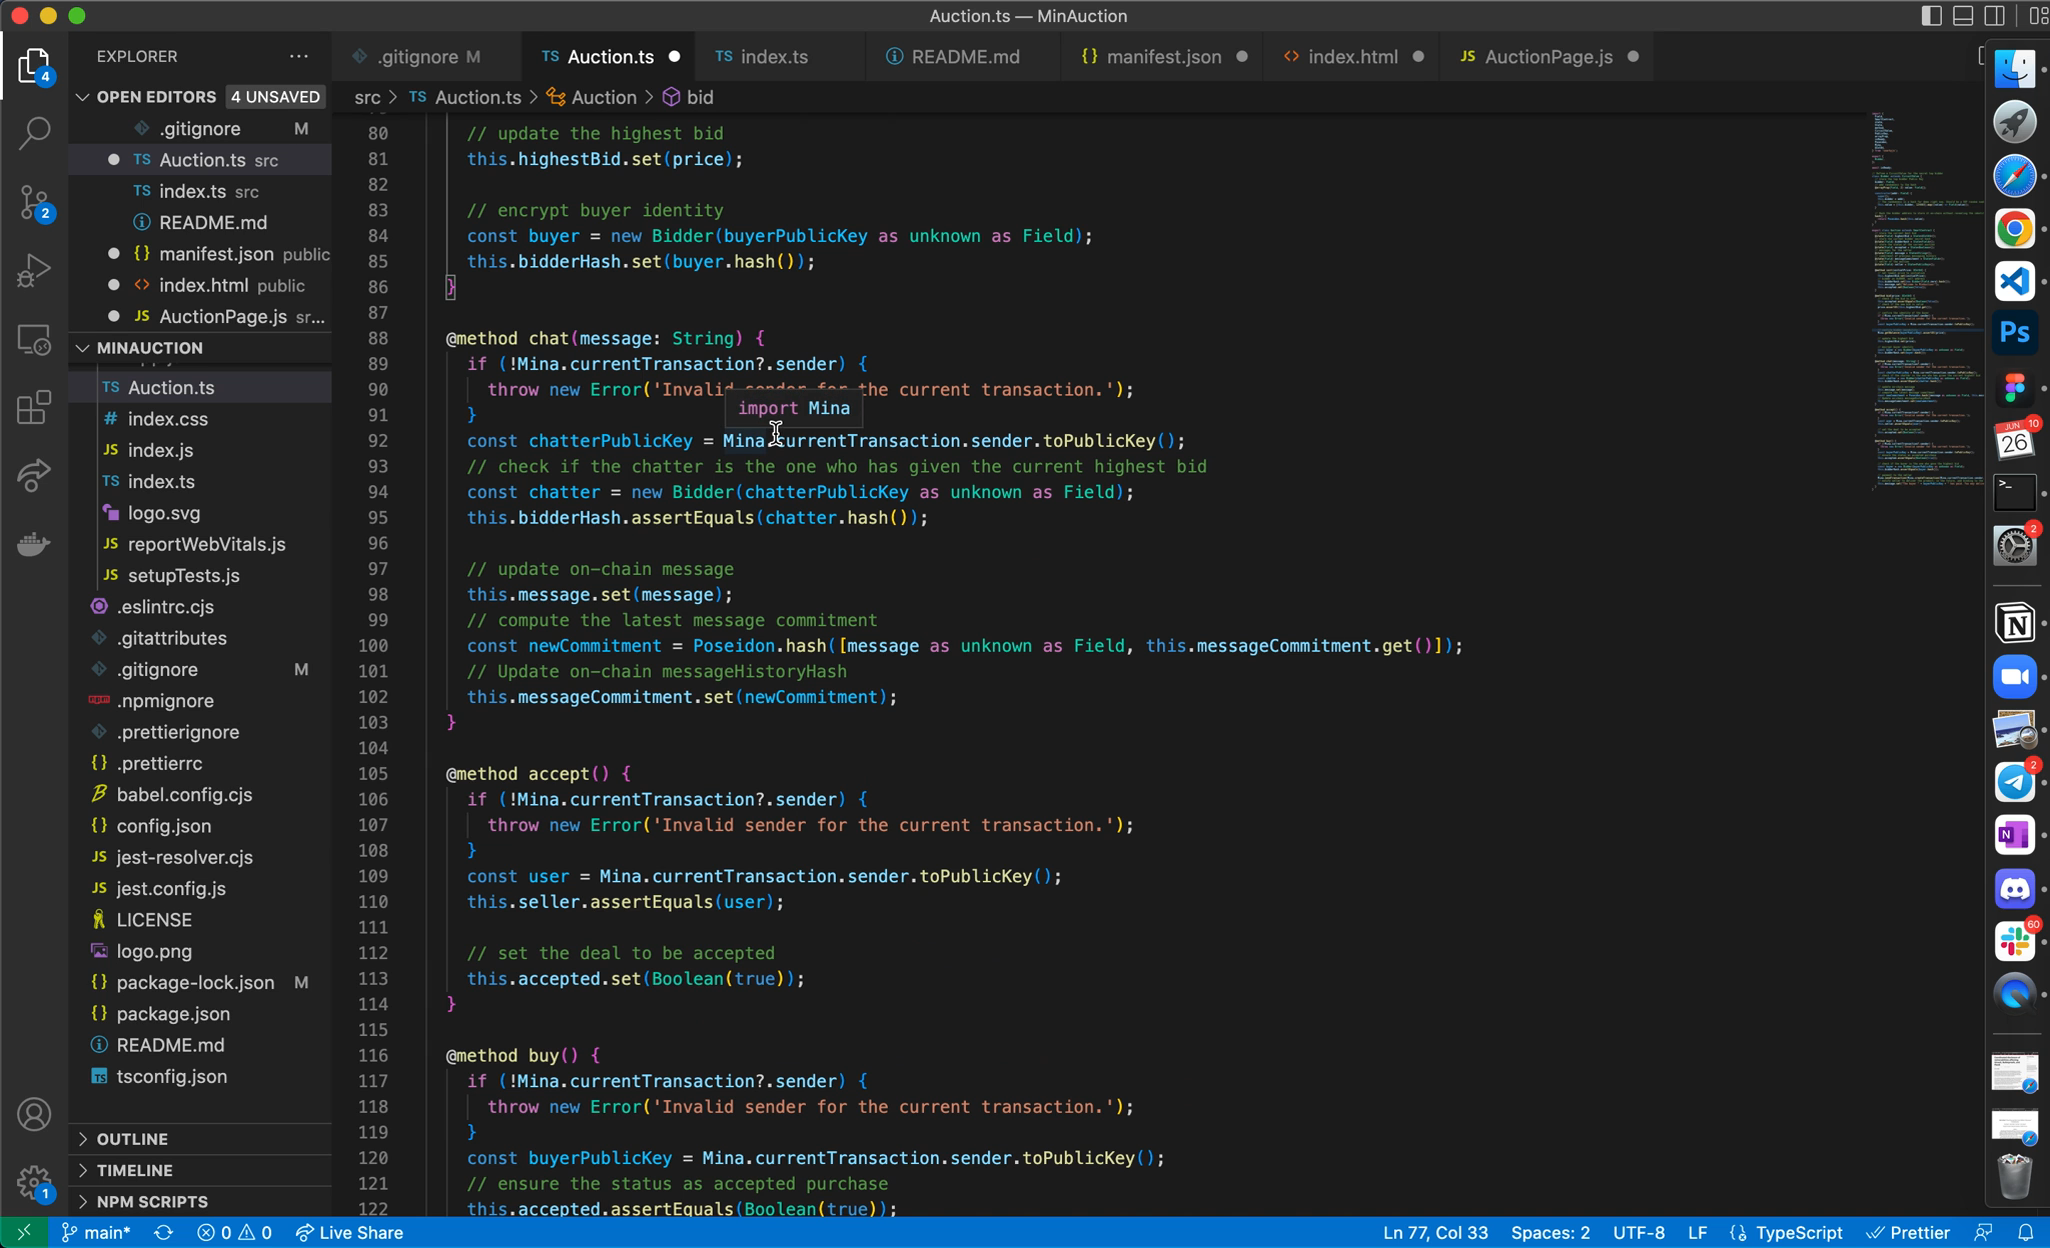Open the Manage gear icon

[x=34, y=1182]
